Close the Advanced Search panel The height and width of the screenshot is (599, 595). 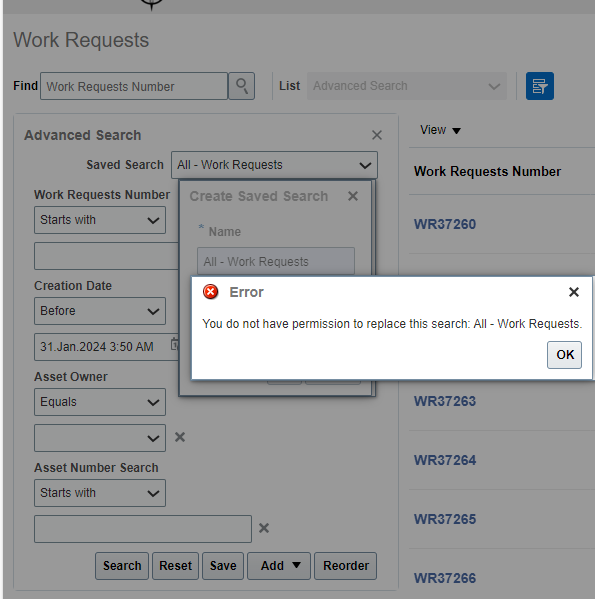377,135
